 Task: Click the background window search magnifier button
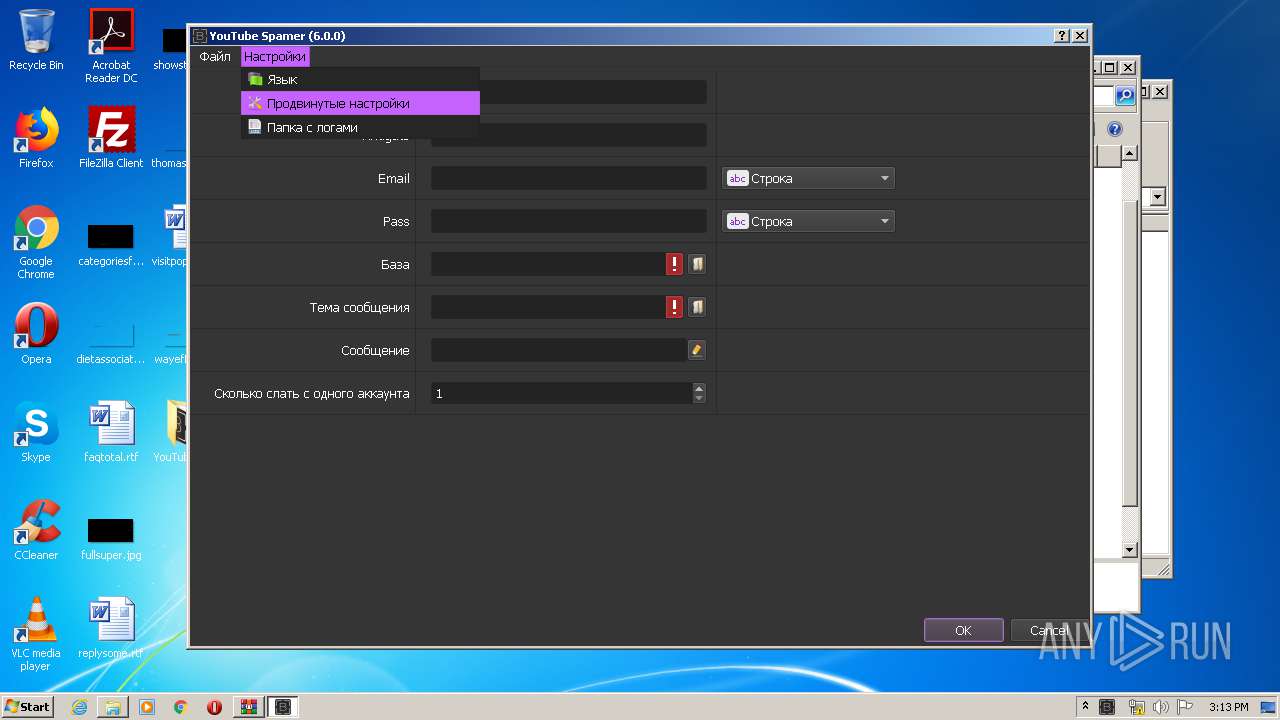(x=1126, y=96)
